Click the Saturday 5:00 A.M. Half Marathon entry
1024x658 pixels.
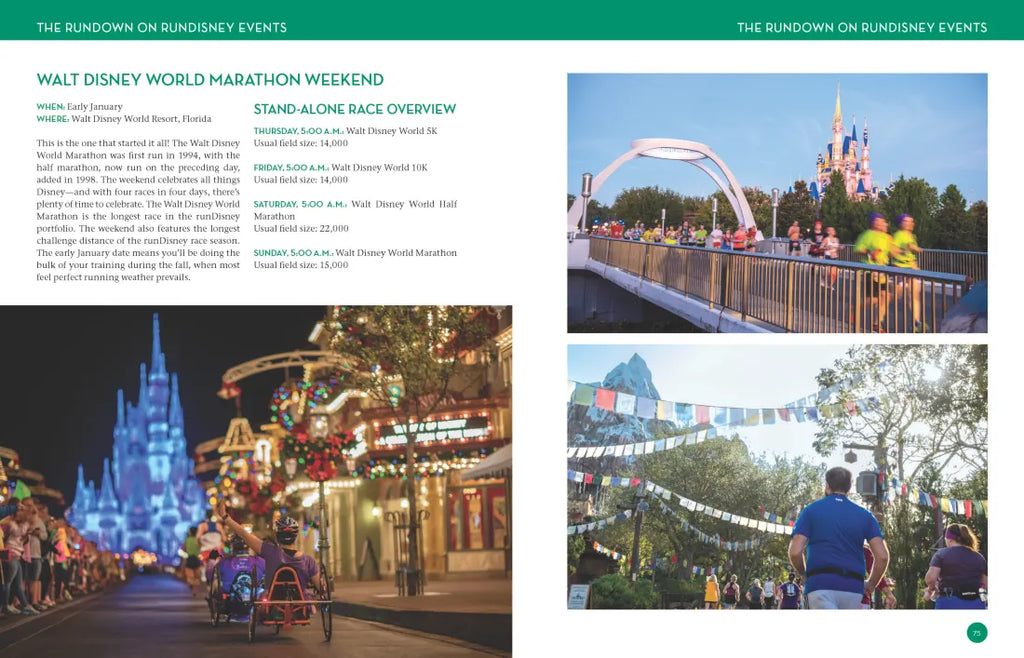point(355,210)
